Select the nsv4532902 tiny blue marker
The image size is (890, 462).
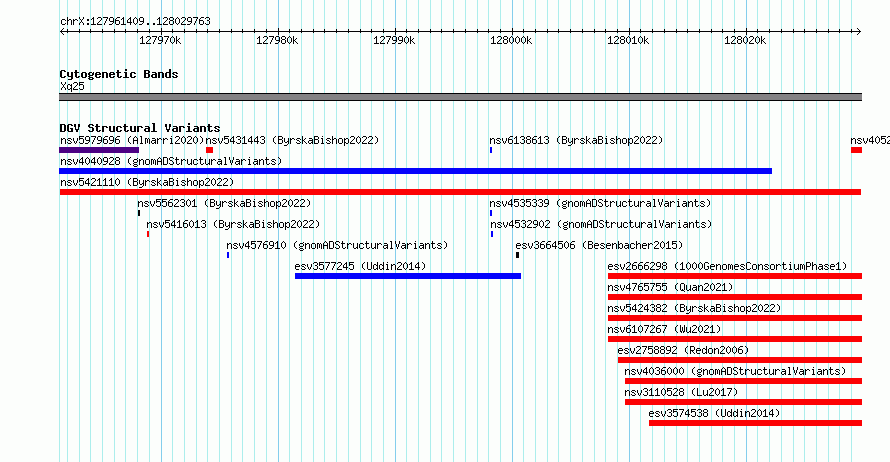coord(492,234)
